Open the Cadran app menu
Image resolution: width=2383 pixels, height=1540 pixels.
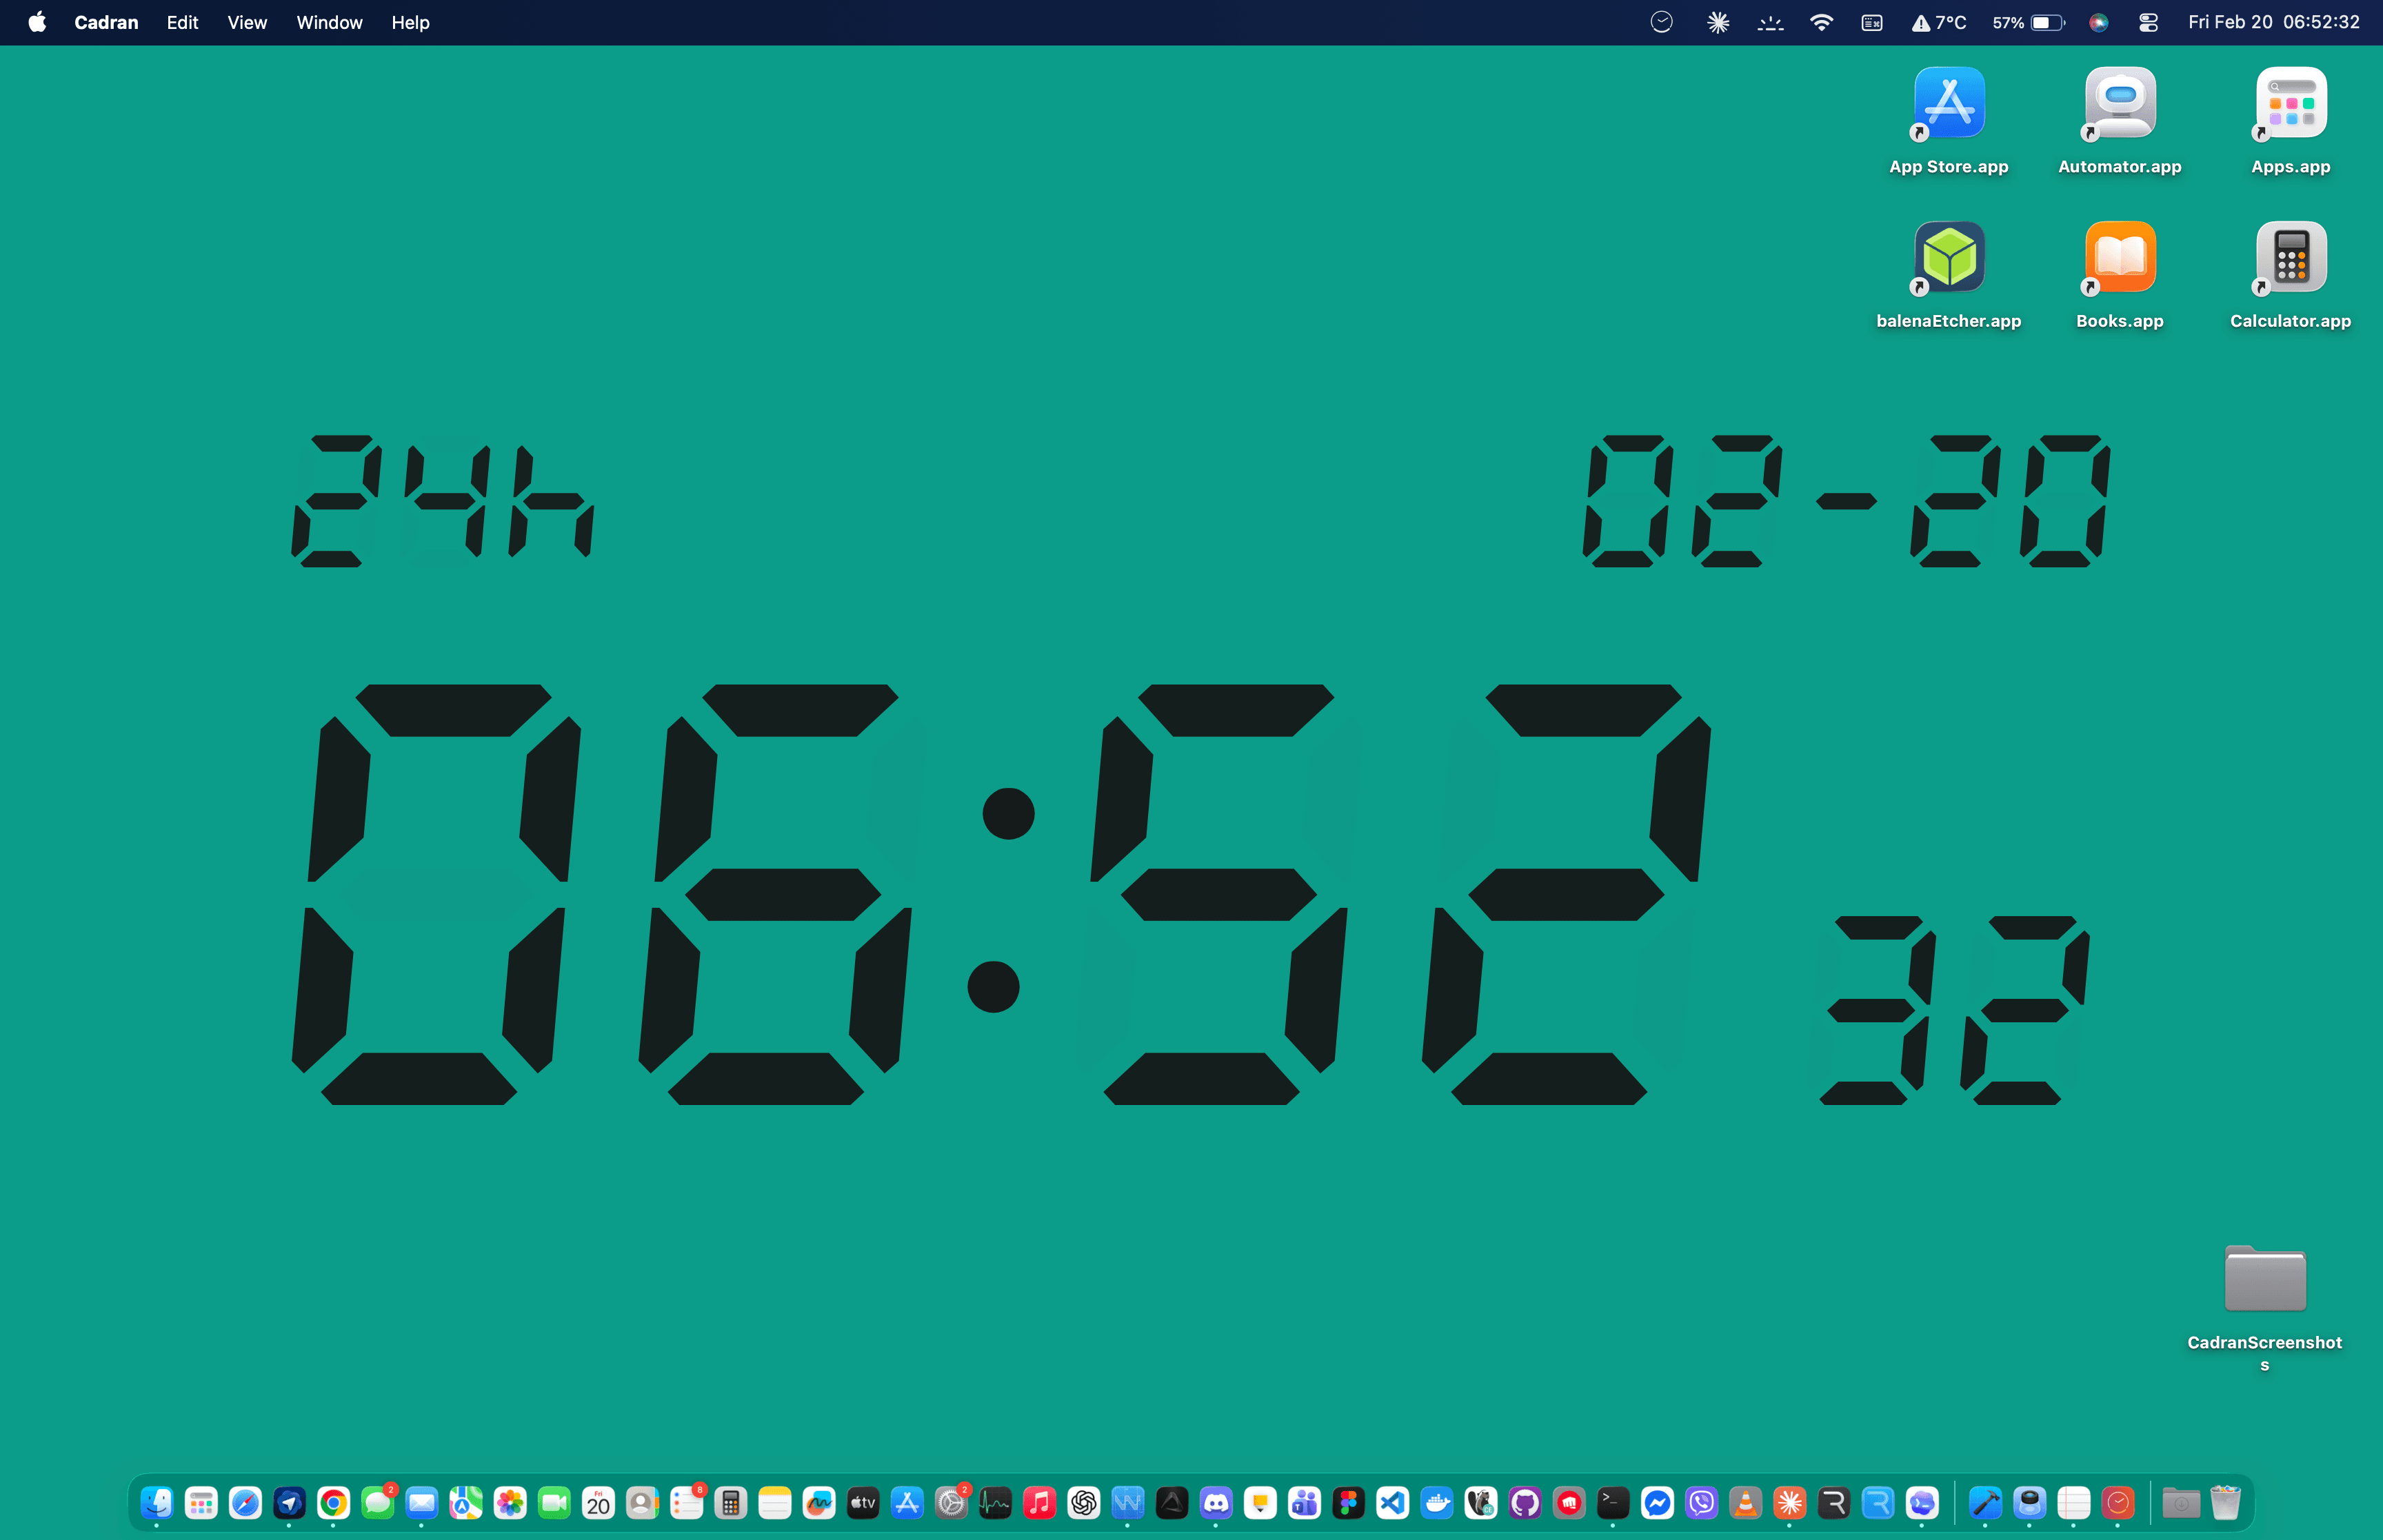click(x=106, y=22)
